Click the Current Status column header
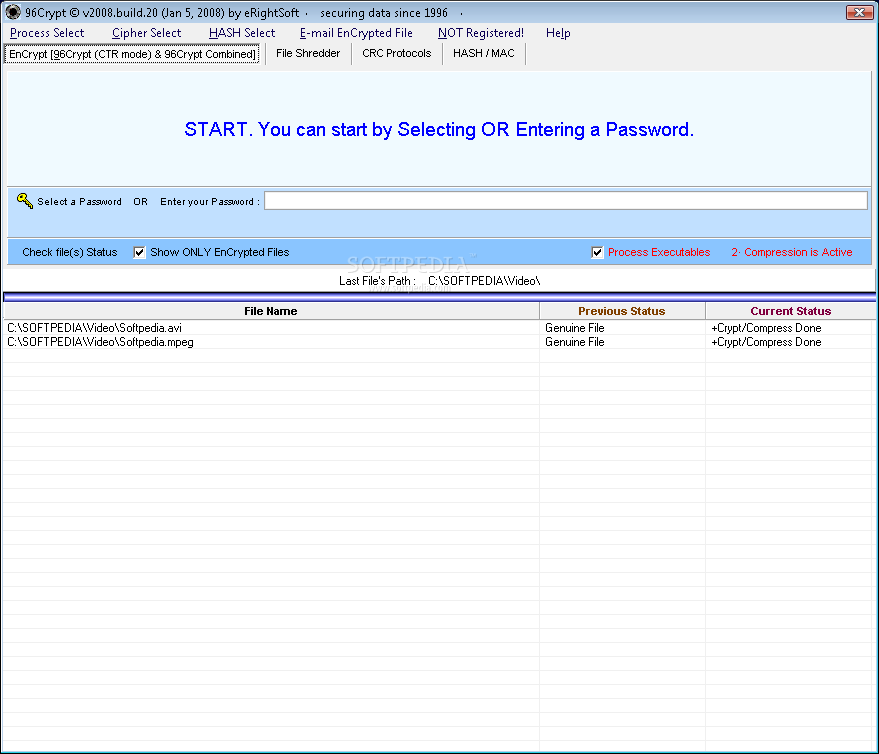 point(790,311)
